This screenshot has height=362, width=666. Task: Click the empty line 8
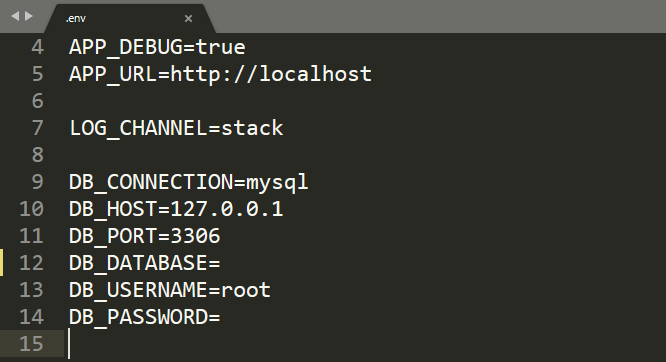click(365, 155)
